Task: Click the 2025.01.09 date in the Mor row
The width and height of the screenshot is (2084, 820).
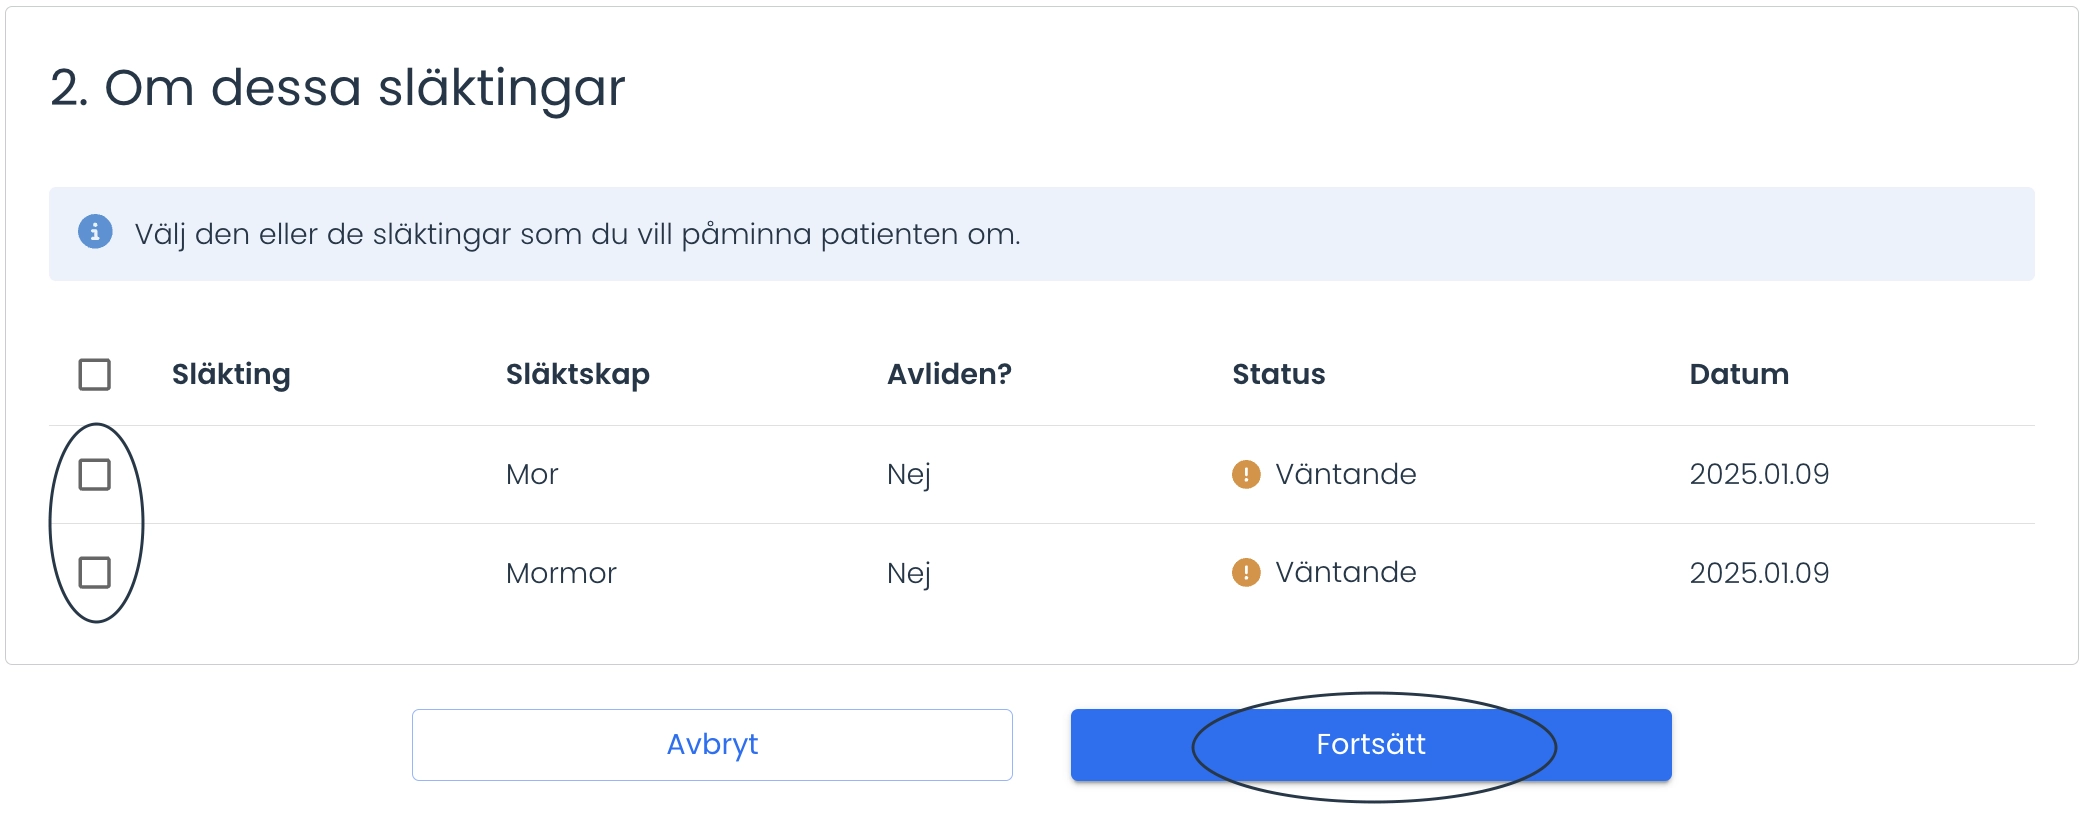Action: [1759, 474]
